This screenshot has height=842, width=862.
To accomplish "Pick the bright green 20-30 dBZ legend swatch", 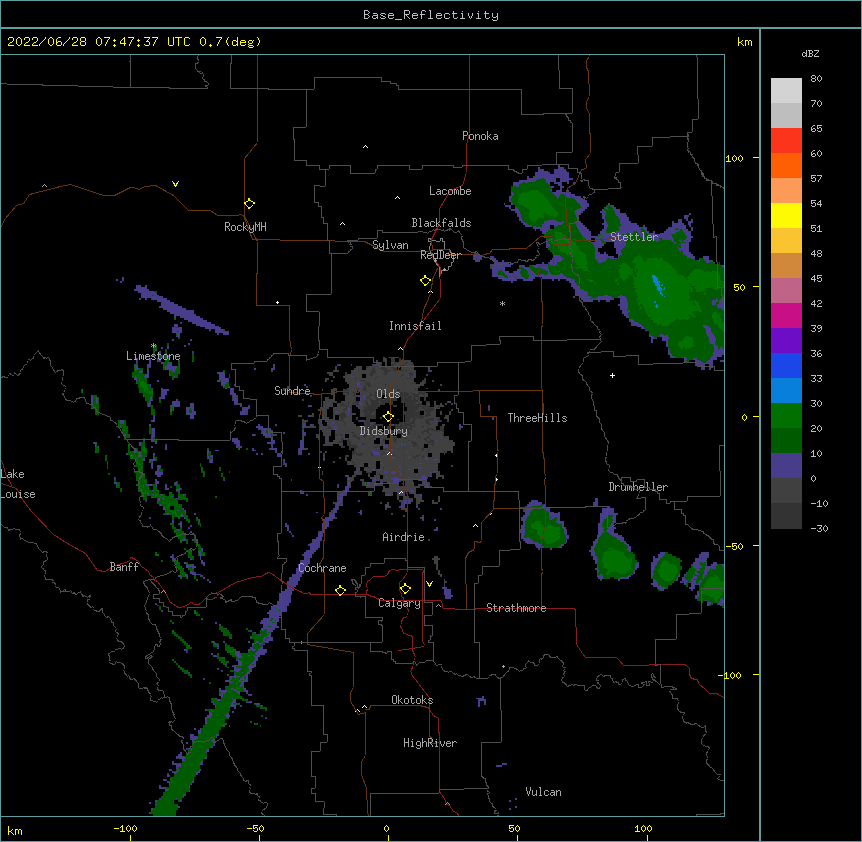I will pos(786,416).
